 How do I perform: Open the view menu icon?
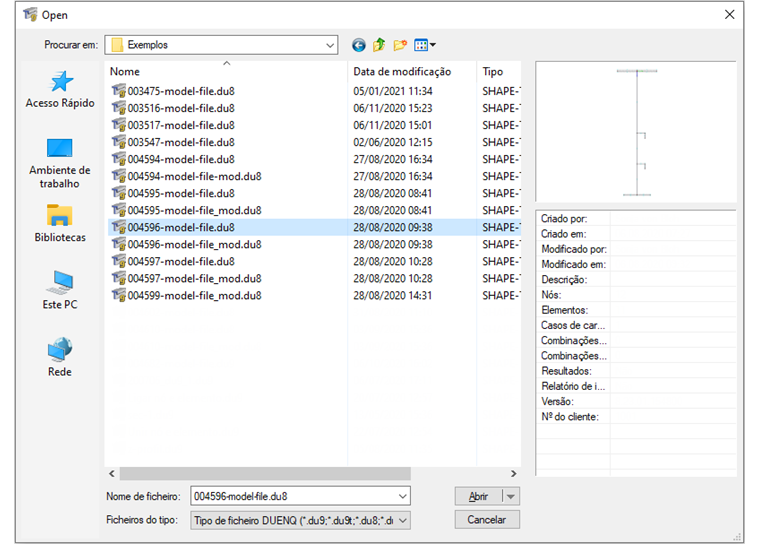(x=425, y=45)
